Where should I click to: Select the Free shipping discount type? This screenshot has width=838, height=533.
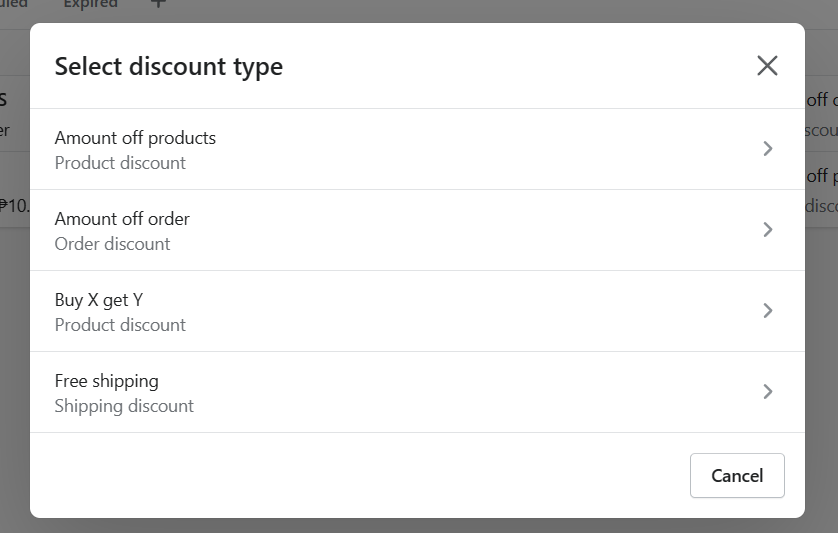click(x=417, y=392)
